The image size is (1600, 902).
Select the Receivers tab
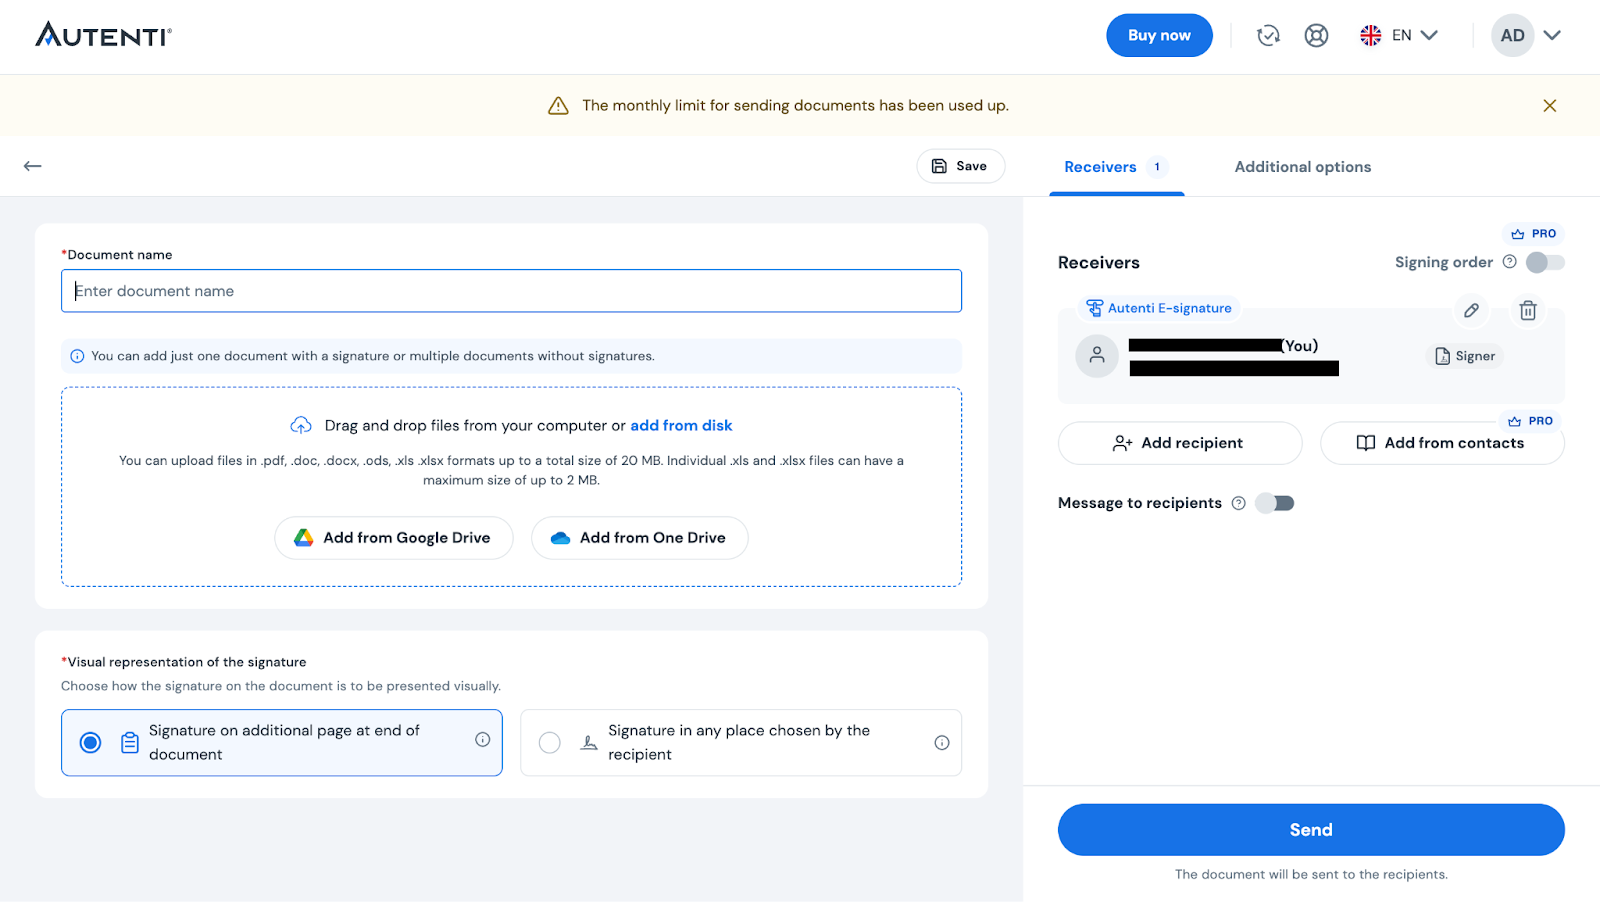pyautogui.click(x=1100, y=167)
